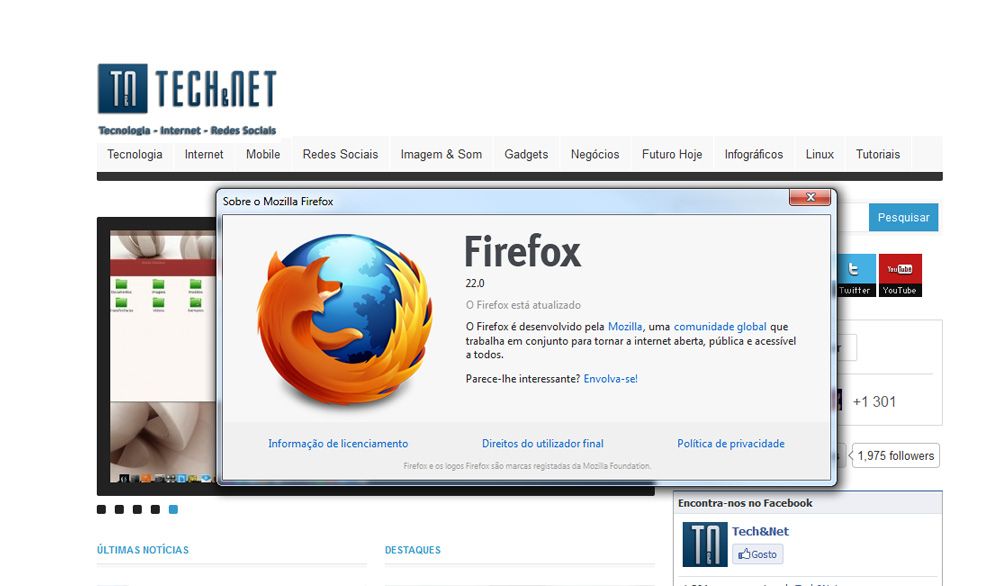1000x586 pixels.
Task: Navigate to the Linux category
Action: pyautogui.click(x=819, y=155)
